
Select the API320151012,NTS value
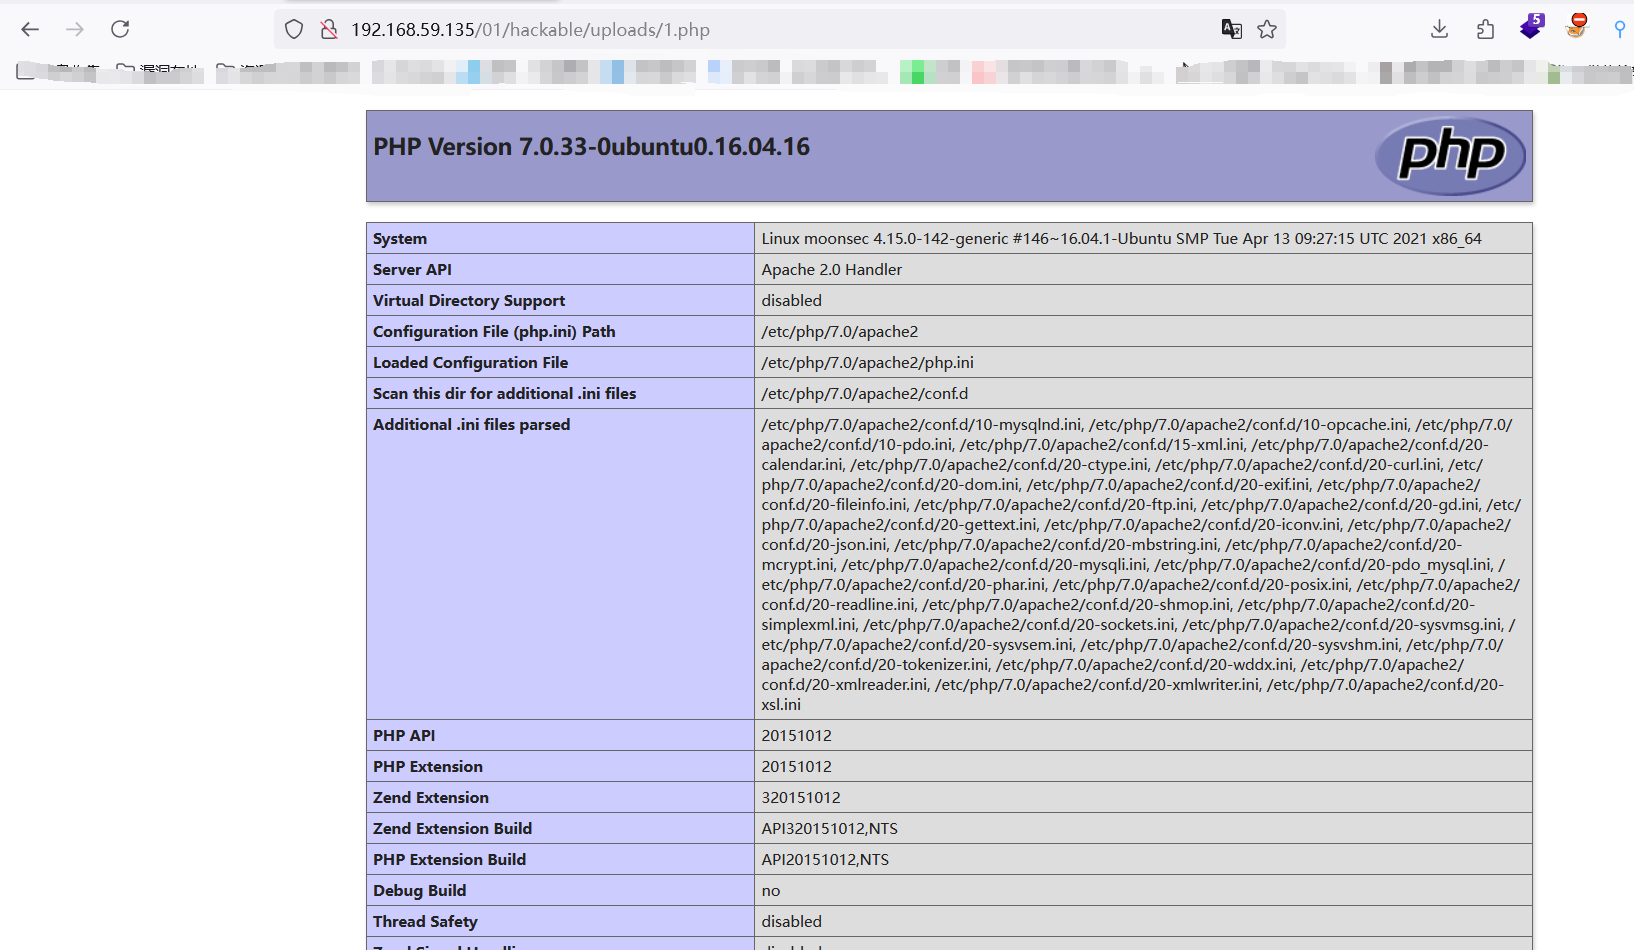click(x=829, y=828)
